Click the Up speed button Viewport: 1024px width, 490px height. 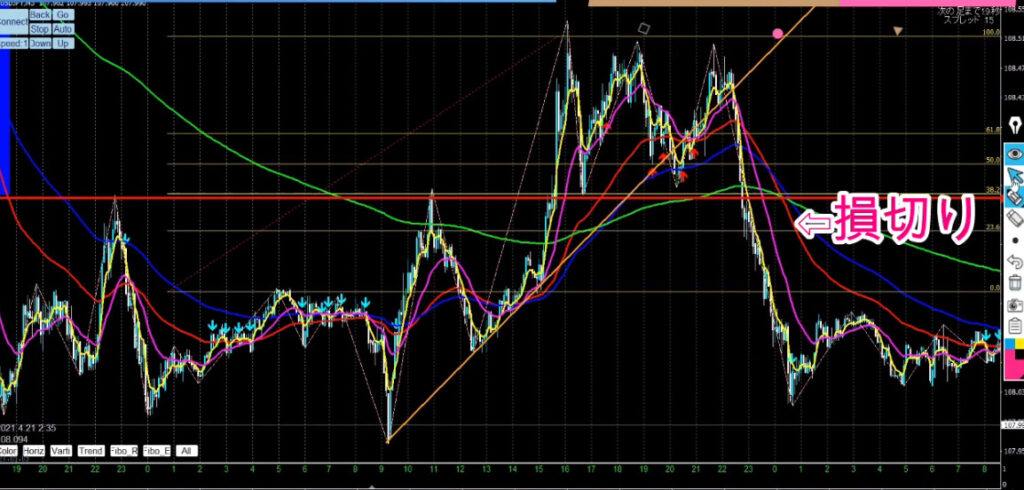click(63, 44)
